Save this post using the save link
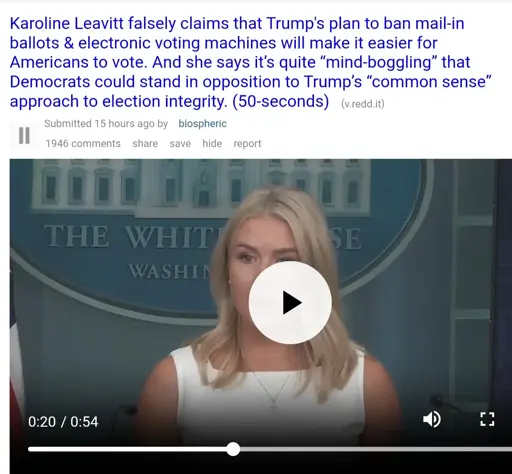The width and height of the screenshot is (512, 474). (x=180, y=144)
